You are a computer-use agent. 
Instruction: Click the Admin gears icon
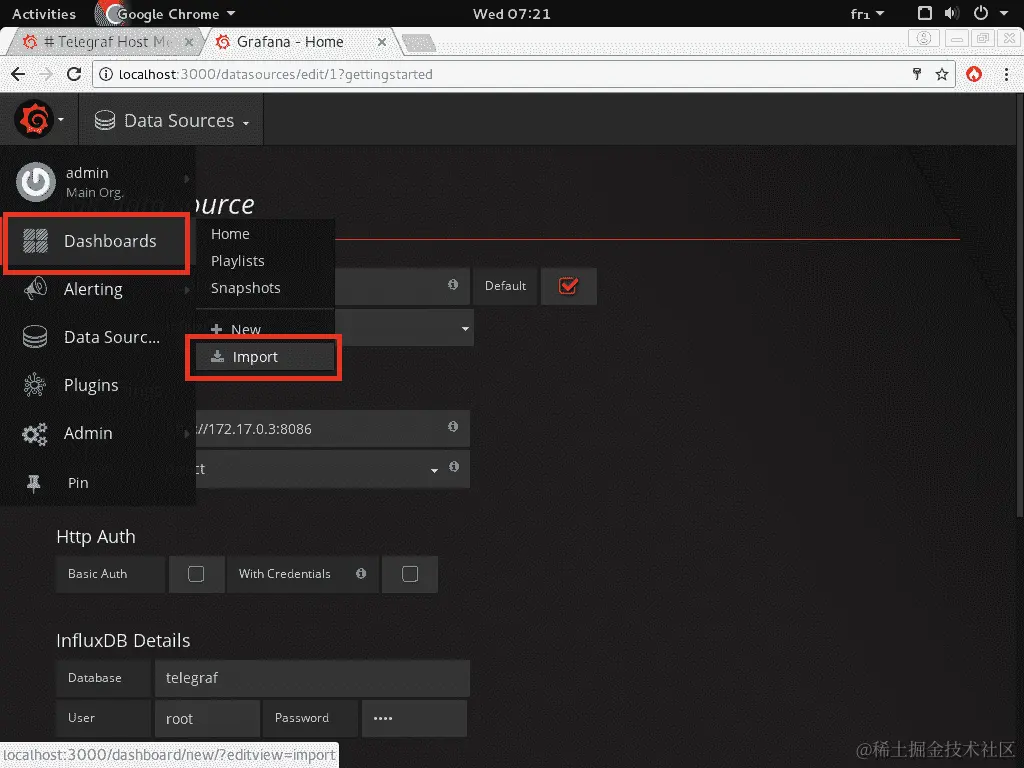click(x=35, y=434)
